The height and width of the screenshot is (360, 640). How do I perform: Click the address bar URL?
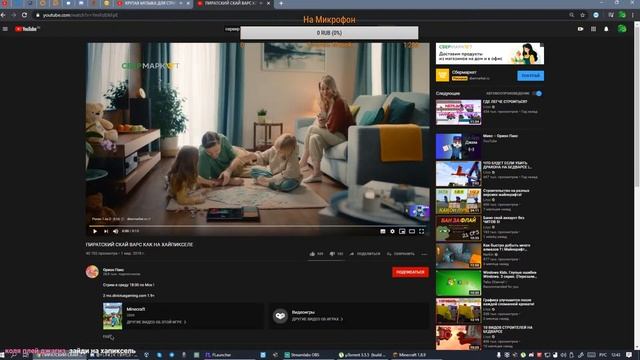[80, 15]
